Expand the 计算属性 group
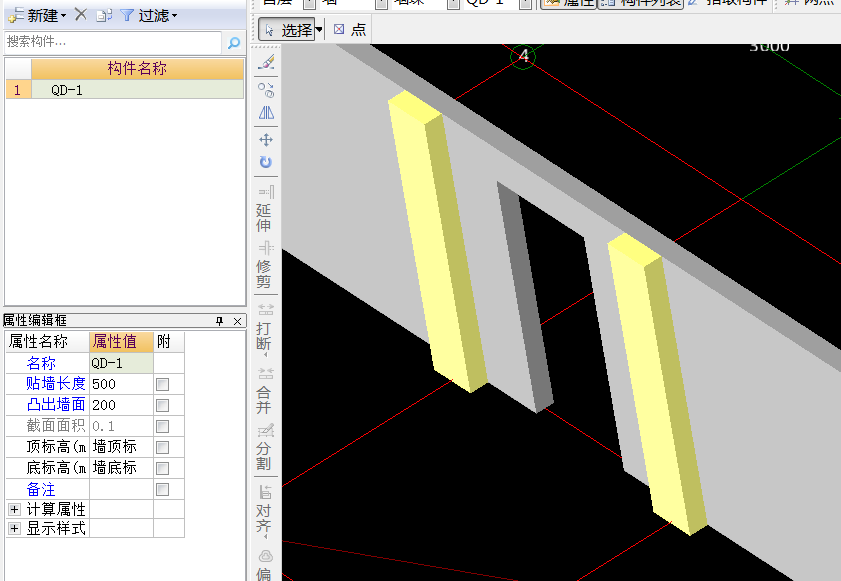841x581 pixels. (x=14, y=509)
